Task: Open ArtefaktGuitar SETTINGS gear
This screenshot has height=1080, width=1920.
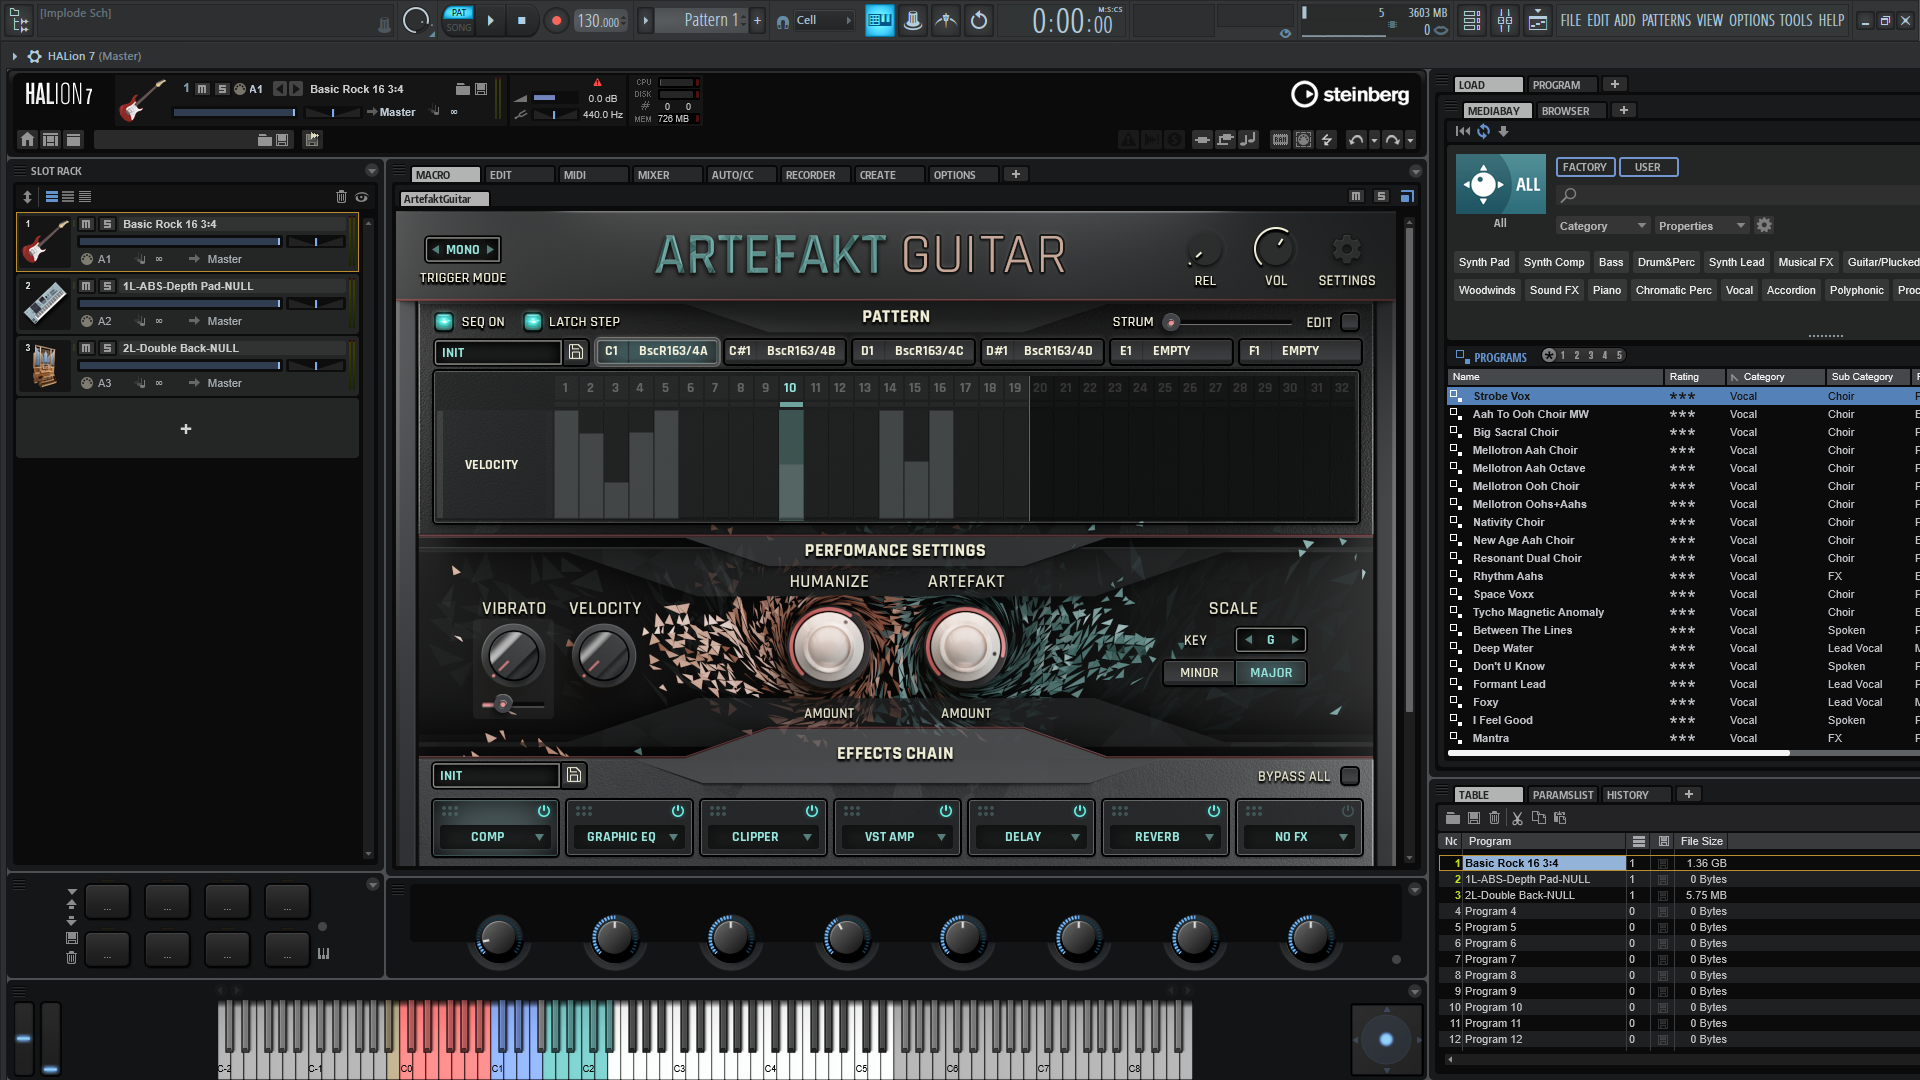Action: 1346,250
